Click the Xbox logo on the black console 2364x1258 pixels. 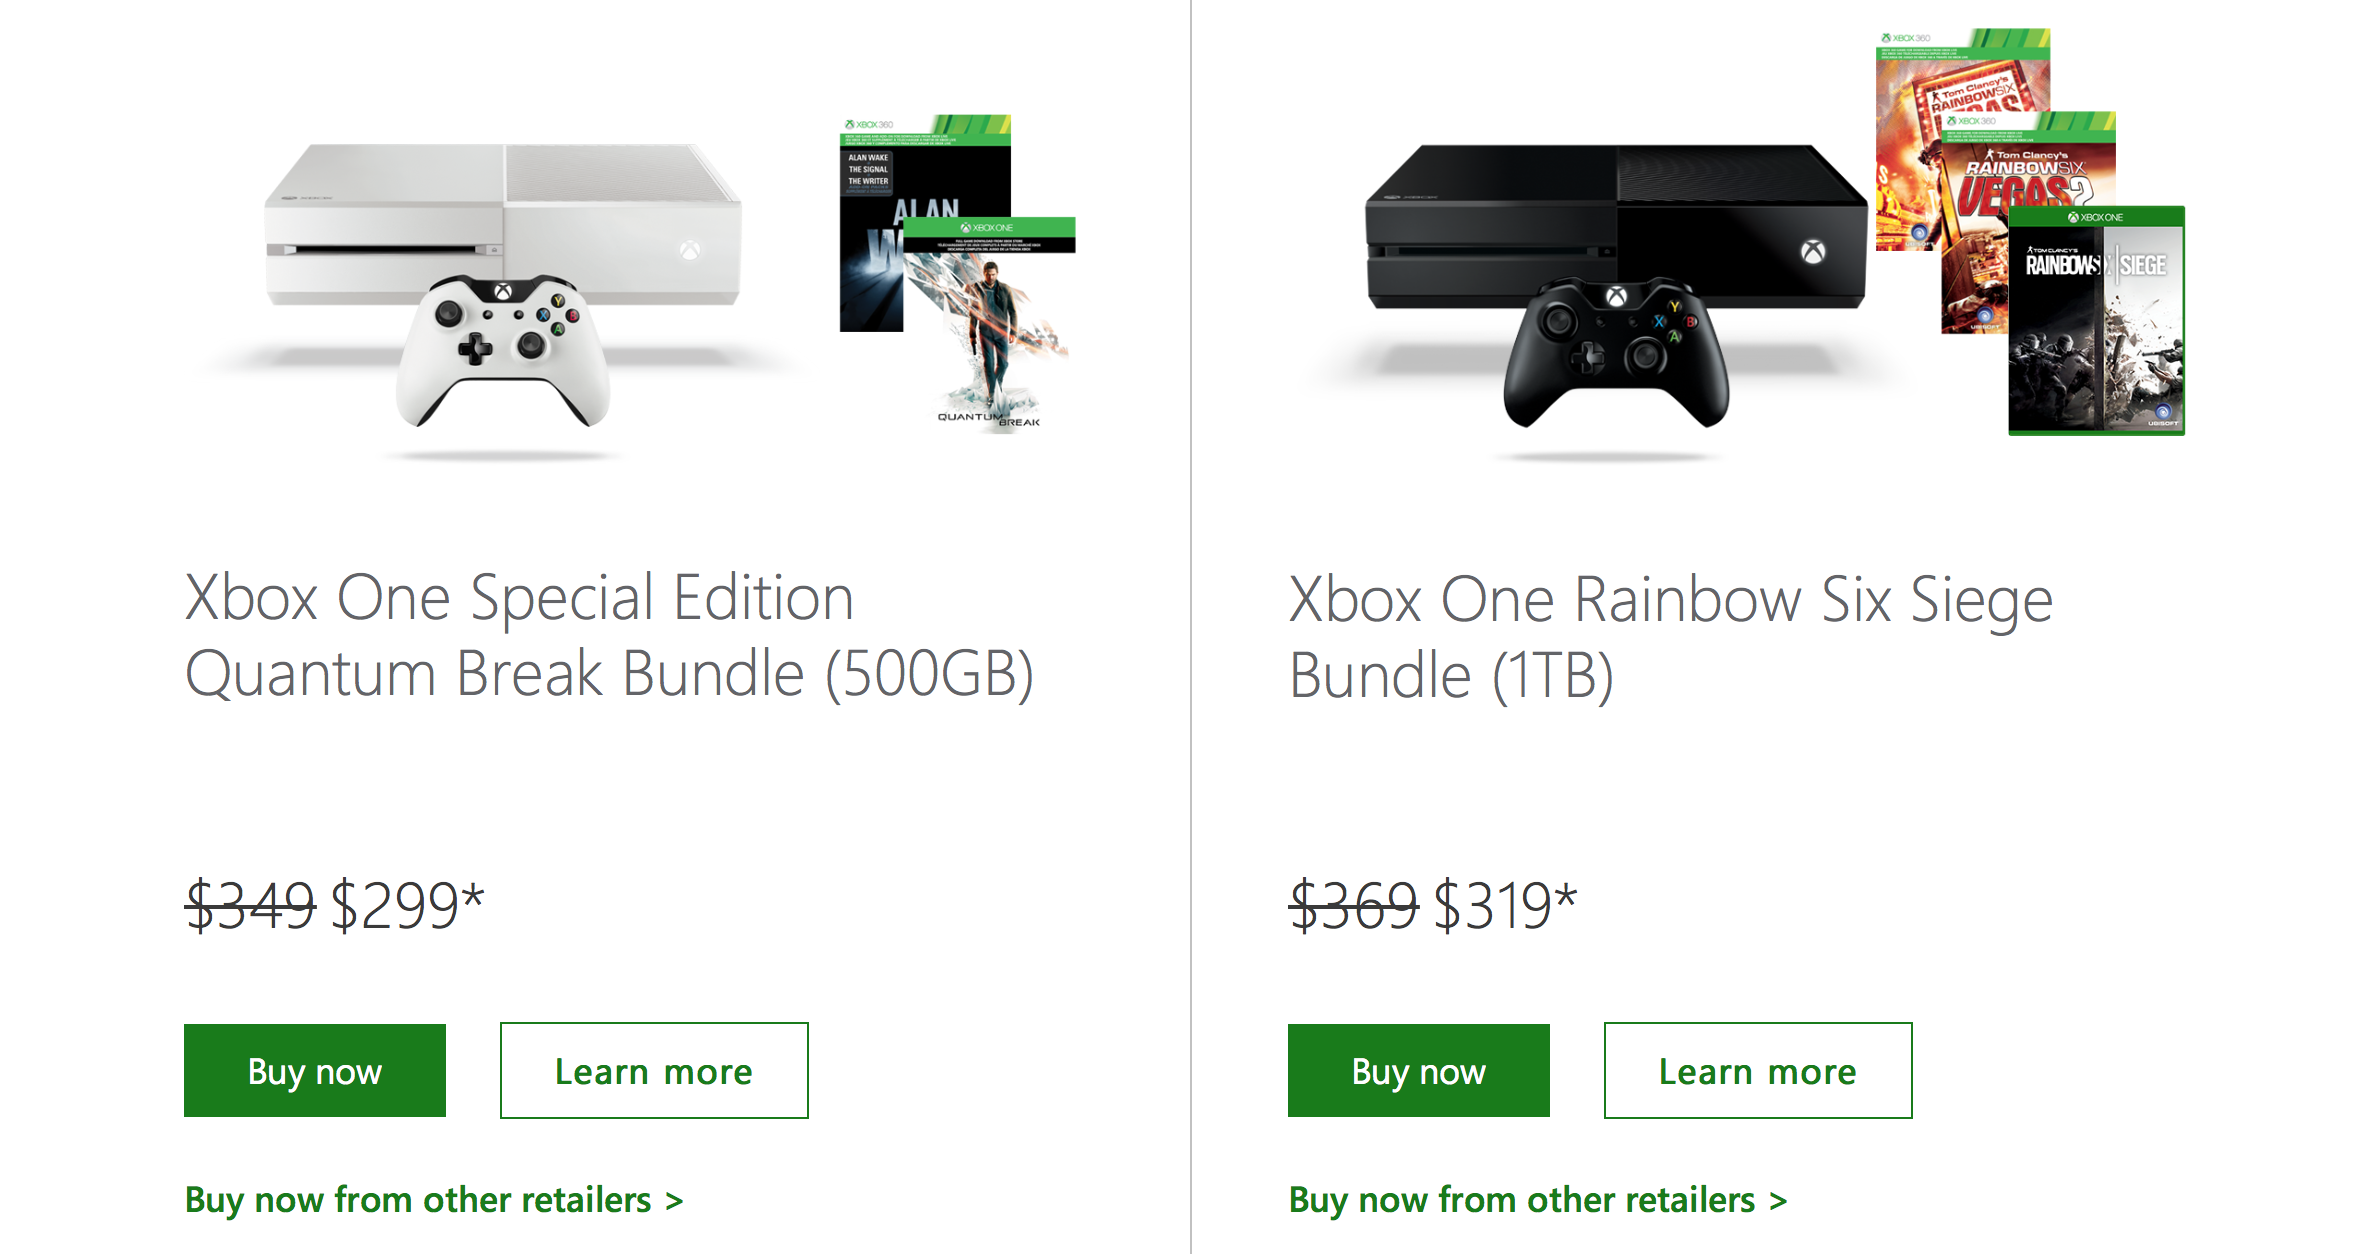point(1813,252)
